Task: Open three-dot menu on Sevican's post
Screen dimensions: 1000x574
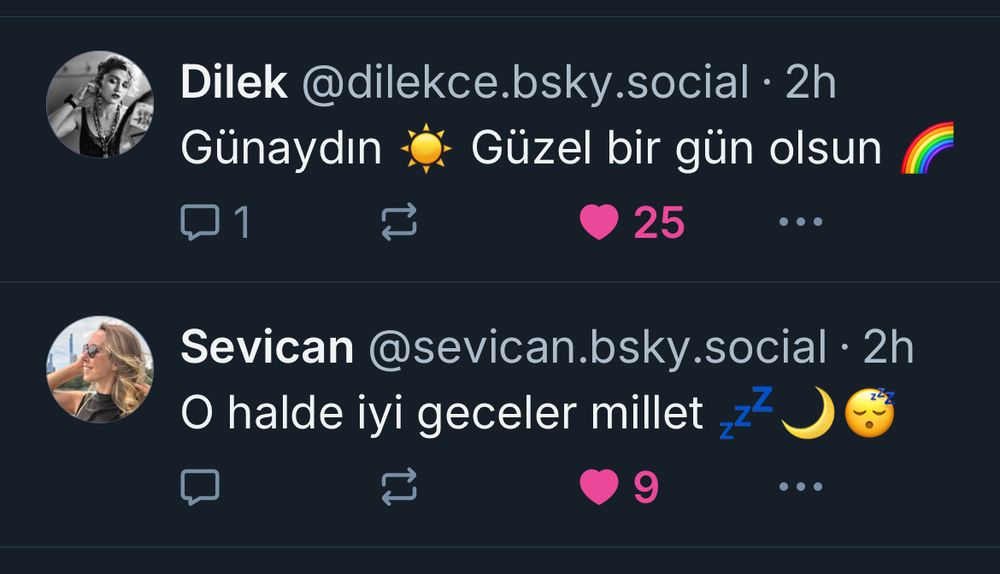Action: click(800, 487)
